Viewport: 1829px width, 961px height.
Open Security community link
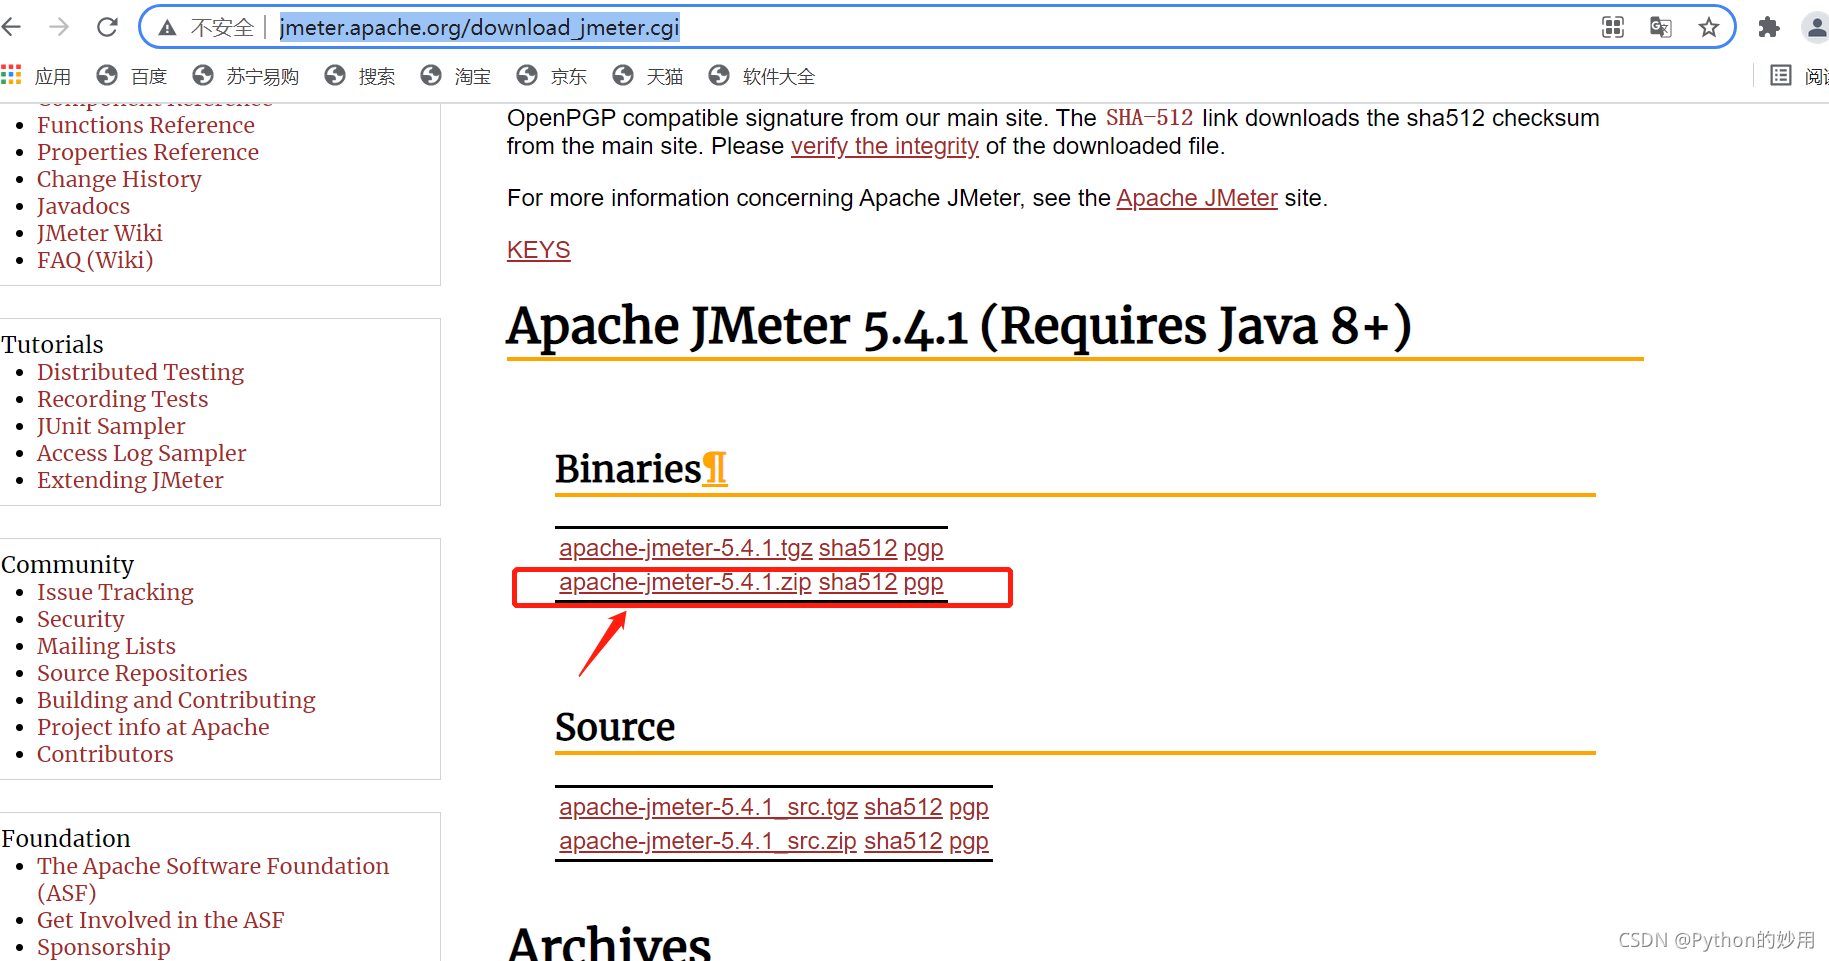(x=80, y=619)
